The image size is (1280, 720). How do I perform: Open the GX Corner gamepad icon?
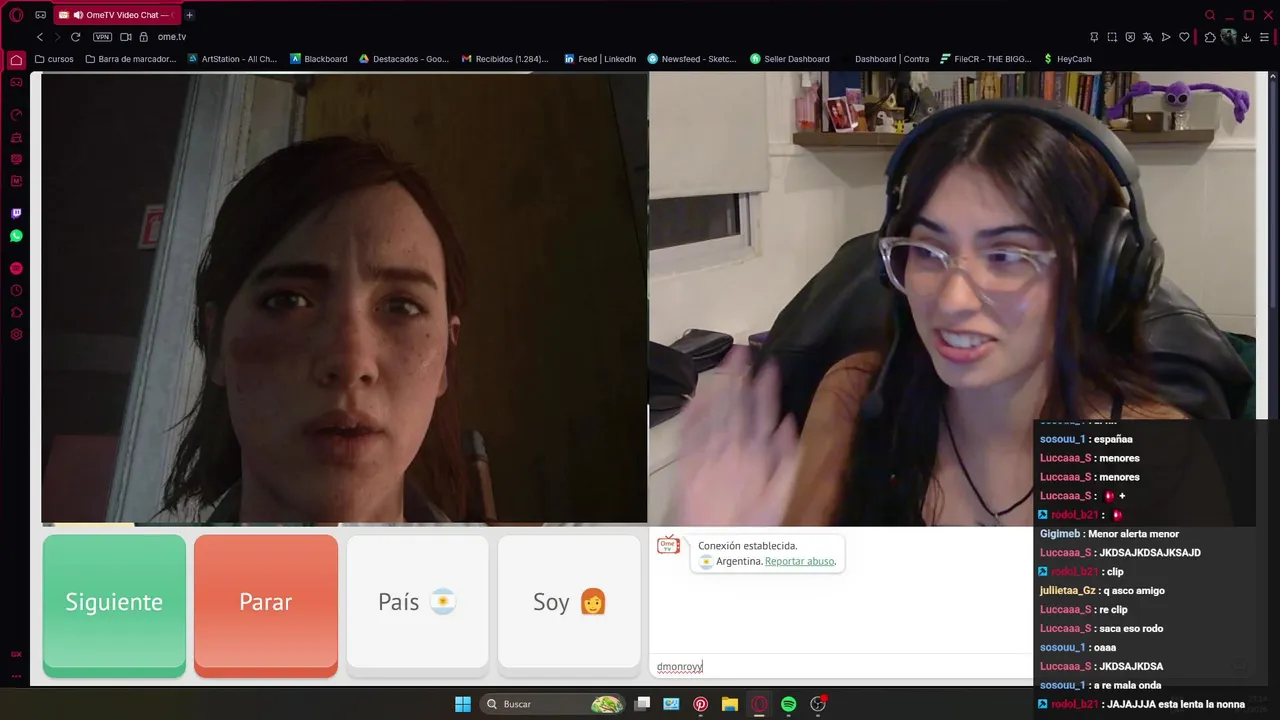pos(40,15)
